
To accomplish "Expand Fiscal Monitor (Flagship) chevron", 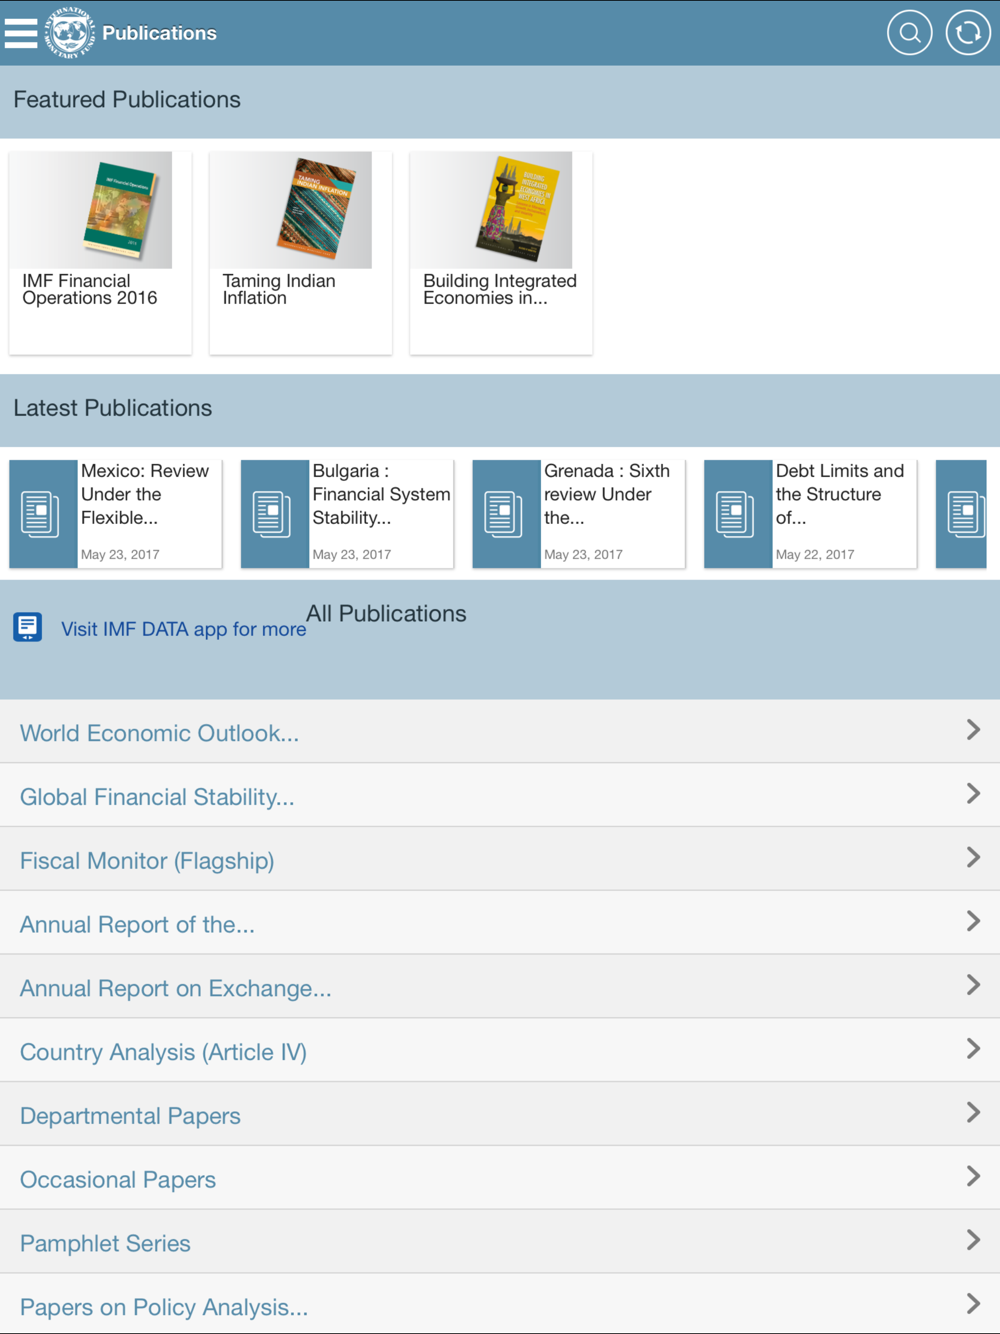I will click(x=973, y=858).
